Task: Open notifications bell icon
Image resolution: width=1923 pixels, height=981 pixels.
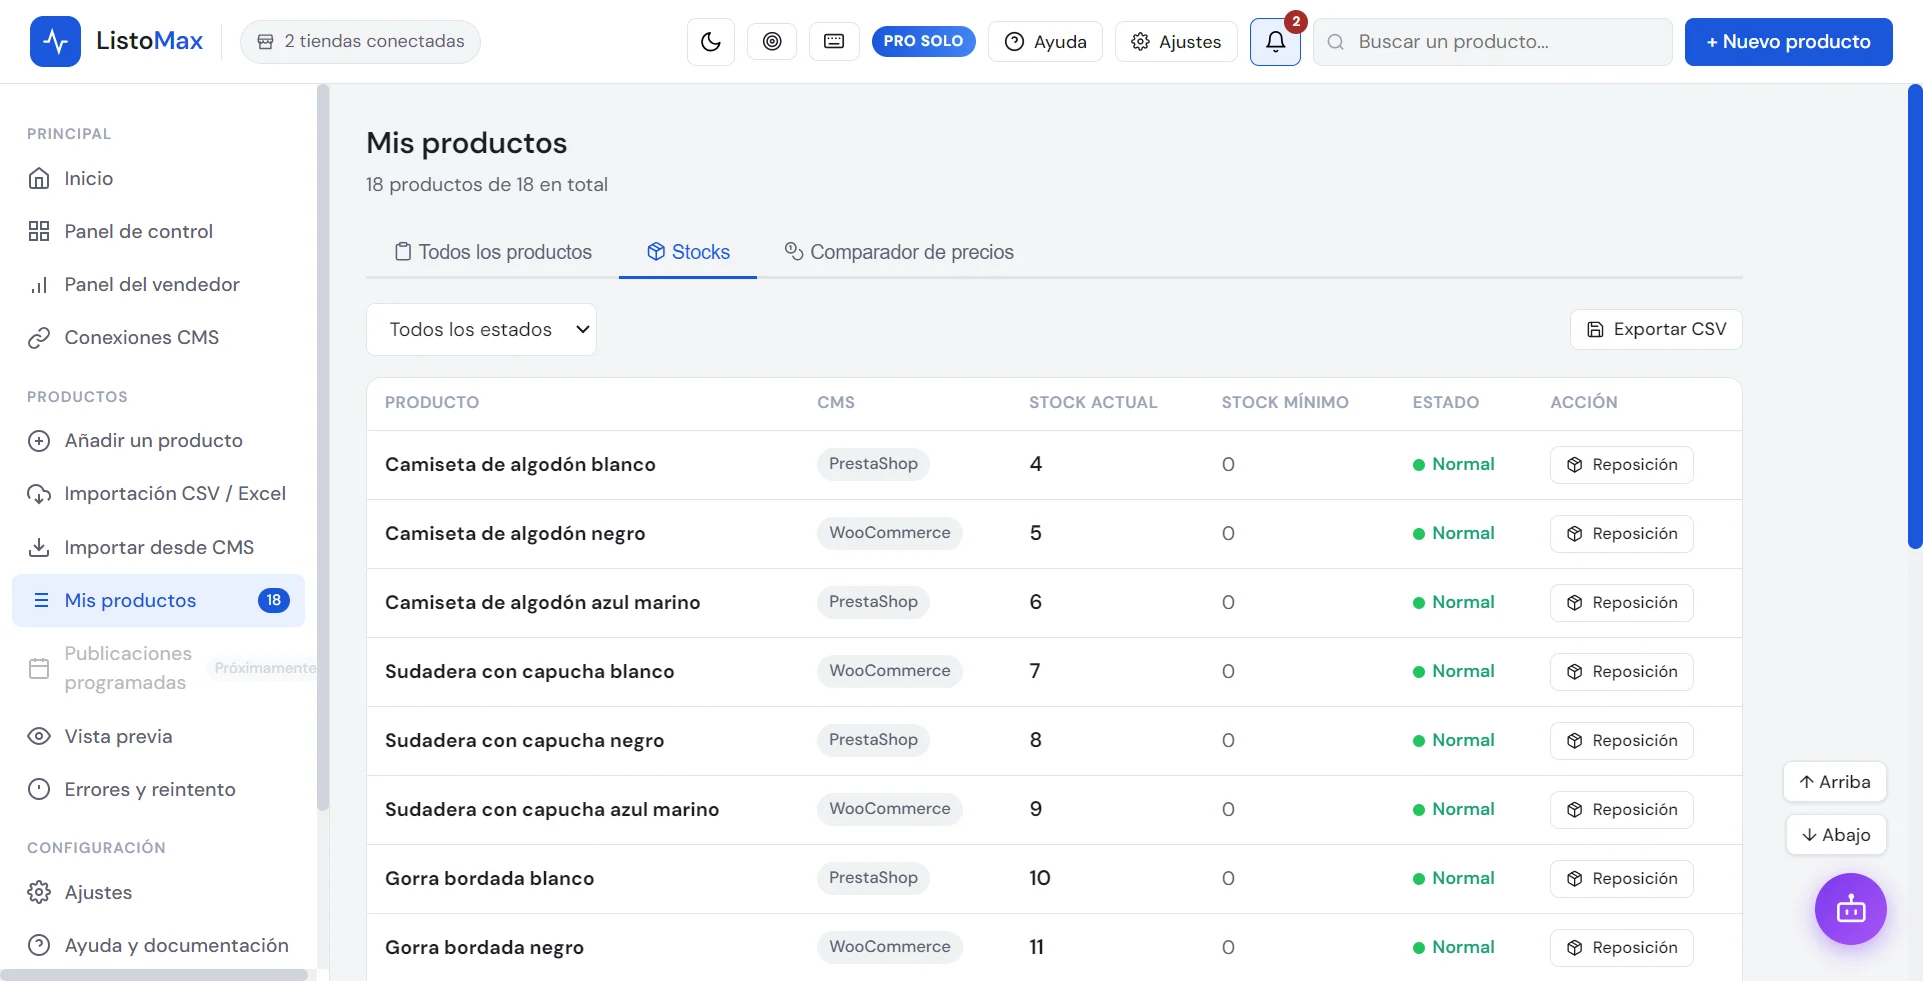Action: [x=1275, y=42]
